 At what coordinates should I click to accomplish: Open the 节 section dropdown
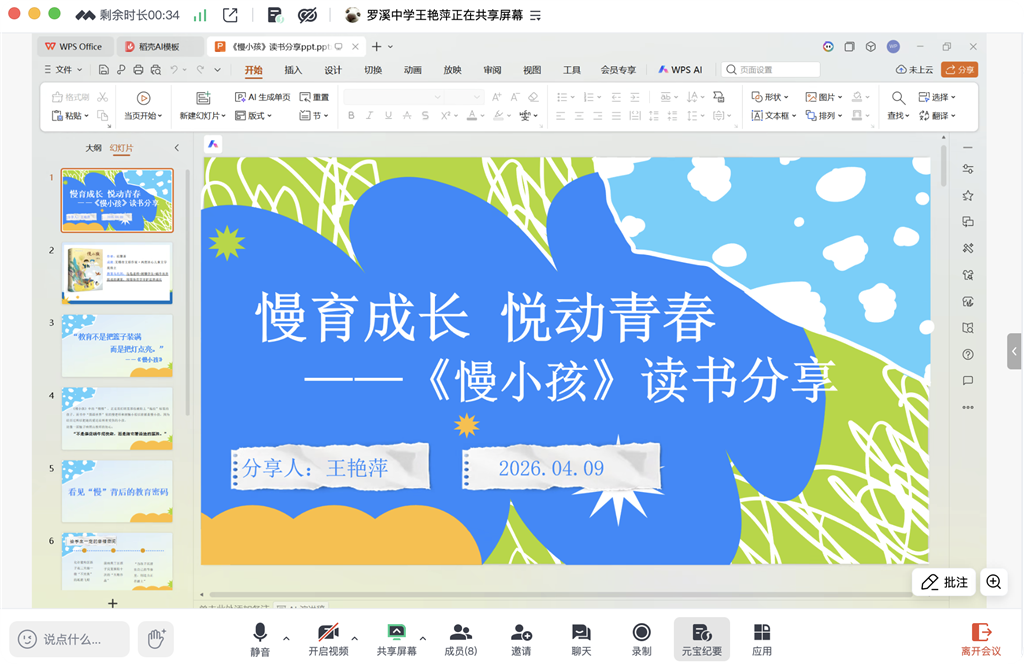coord(314,116)
